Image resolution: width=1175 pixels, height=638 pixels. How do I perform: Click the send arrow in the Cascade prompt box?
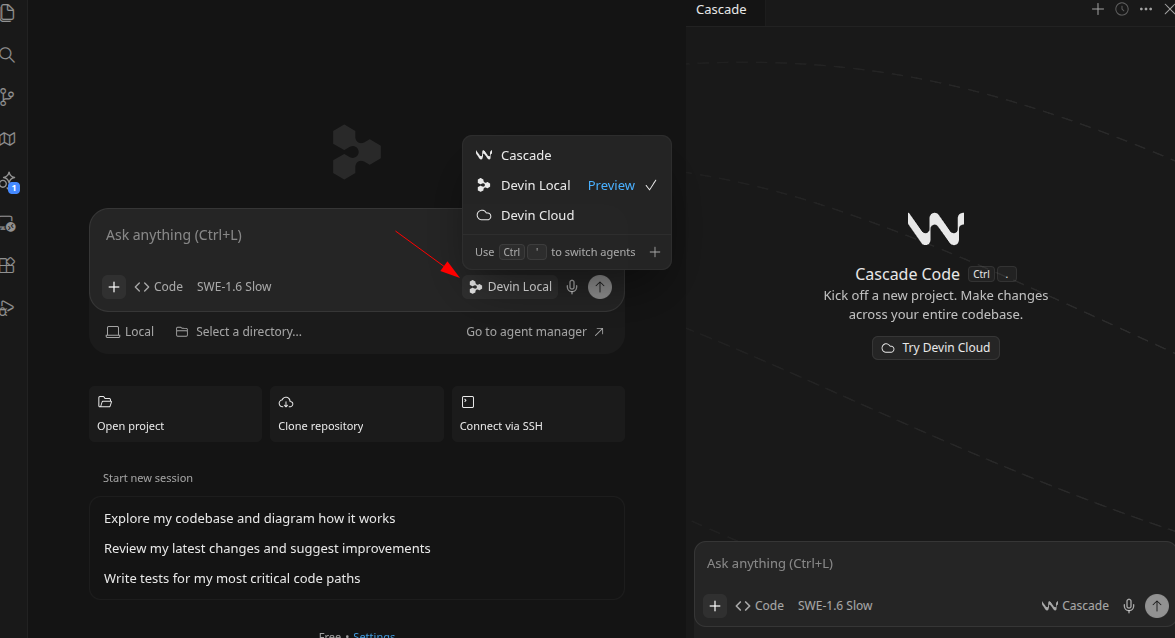(1157, 606)
